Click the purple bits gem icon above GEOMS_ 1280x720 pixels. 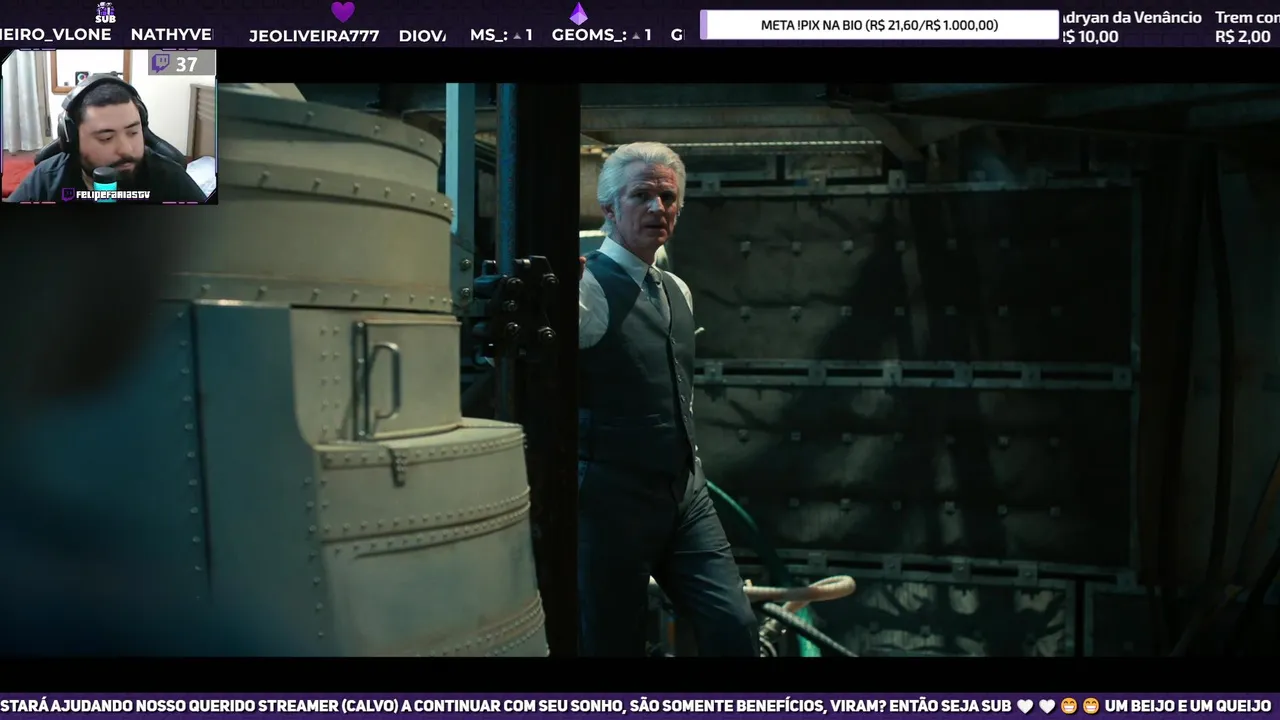pyautogui.click(x=578, y=13)
